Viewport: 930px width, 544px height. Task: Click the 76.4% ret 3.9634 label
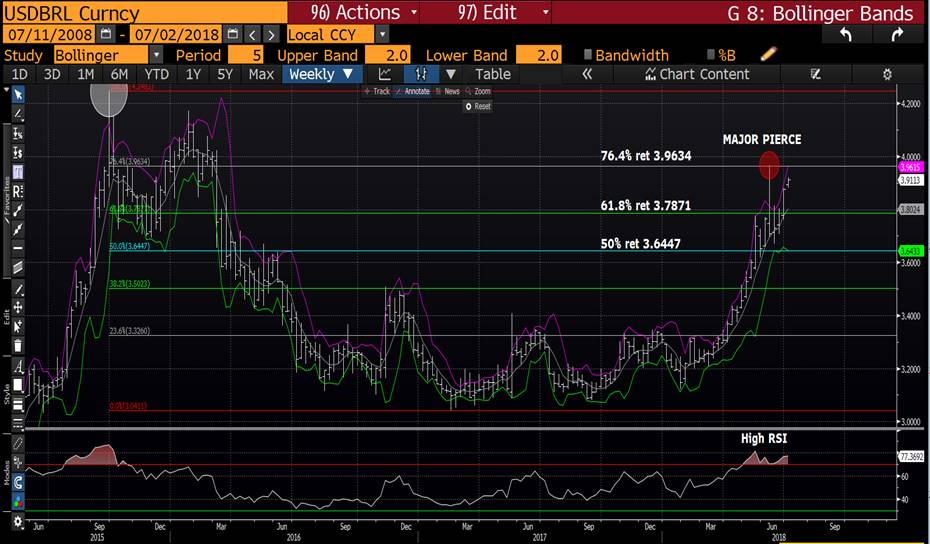pyautogui.click(x=646, y=157)
